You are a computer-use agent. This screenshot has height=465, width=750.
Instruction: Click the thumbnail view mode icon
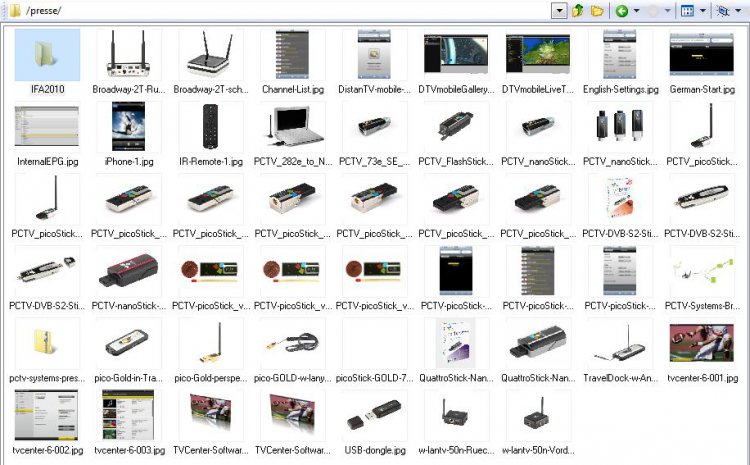[x=687, y=11]
